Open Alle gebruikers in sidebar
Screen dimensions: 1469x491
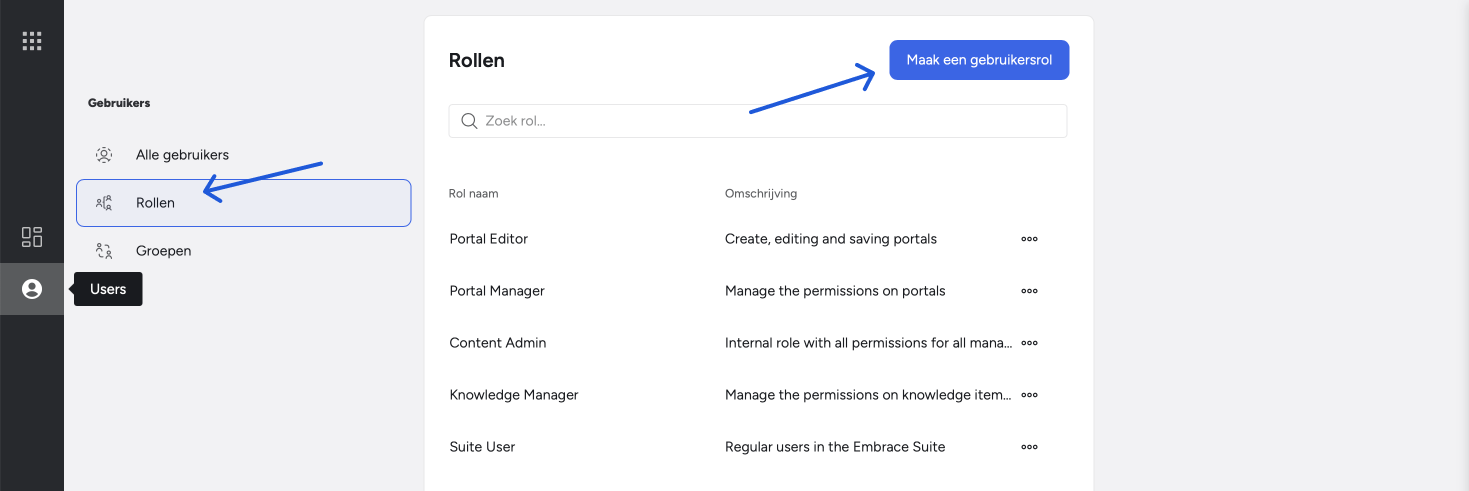pos(244,155)
